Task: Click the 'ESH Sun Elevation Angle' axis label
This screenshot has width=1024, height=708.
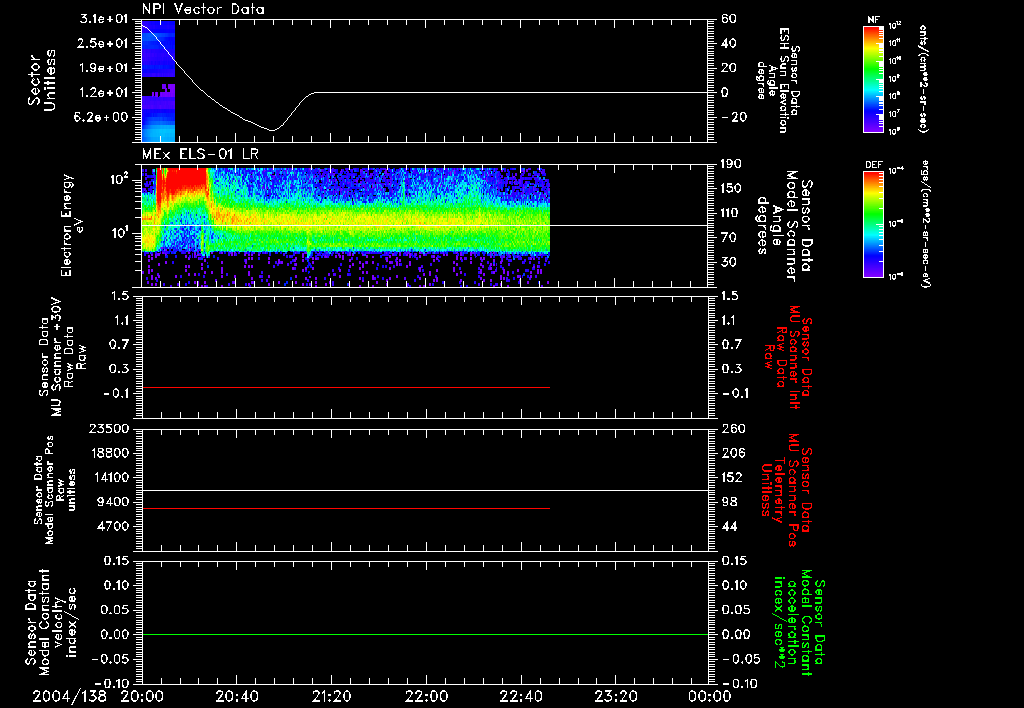Action: coord(778,80)
